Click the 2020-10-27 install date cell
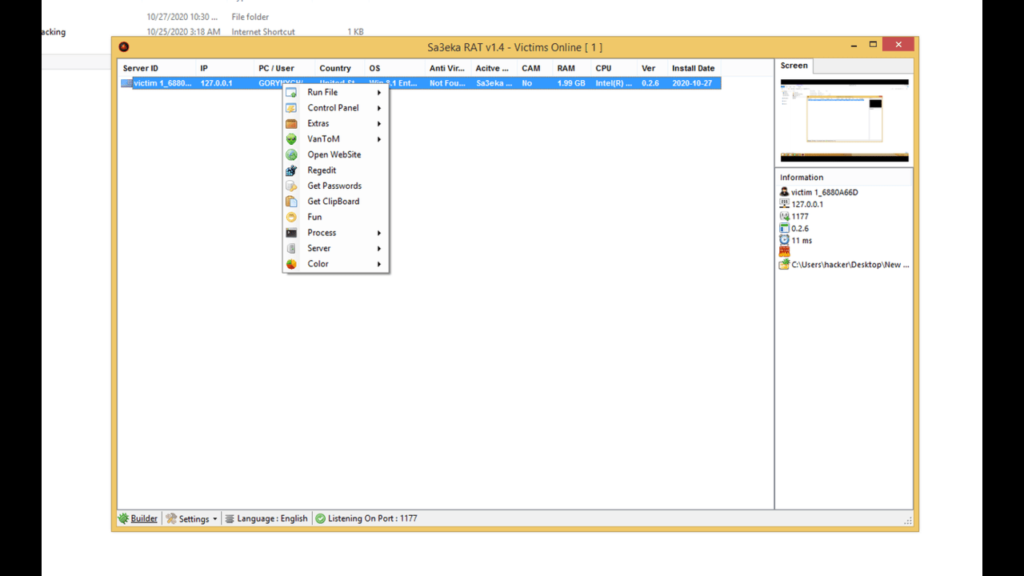 pos(692,83)
